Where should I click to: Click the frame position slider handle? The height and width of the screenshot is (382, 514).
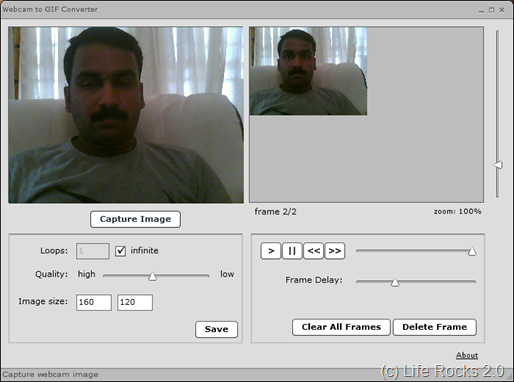point(472,251)
